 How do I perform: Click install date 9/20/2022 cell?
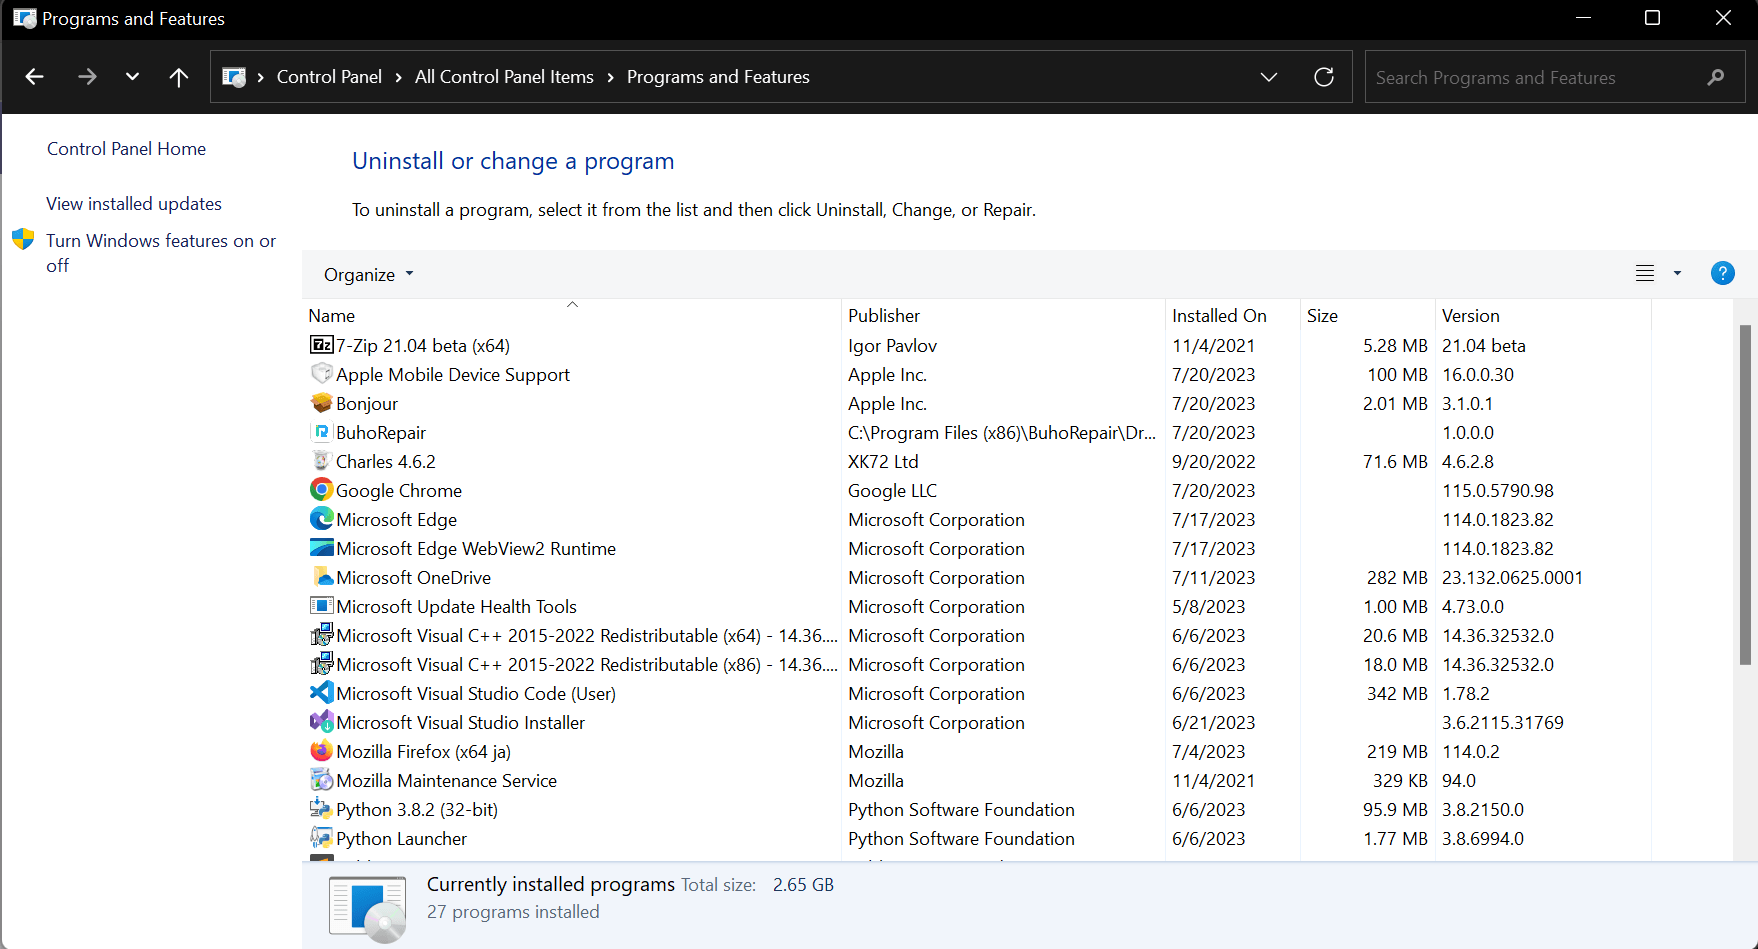pyautogui.click(x=1213, y=462)
